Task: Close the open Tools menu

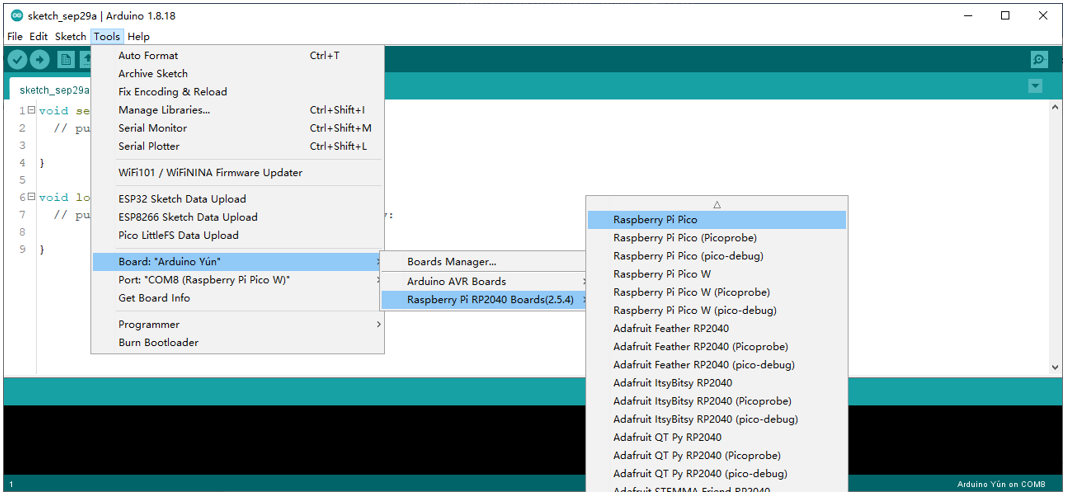Action: pyautogui.click(x=107, y=37)
